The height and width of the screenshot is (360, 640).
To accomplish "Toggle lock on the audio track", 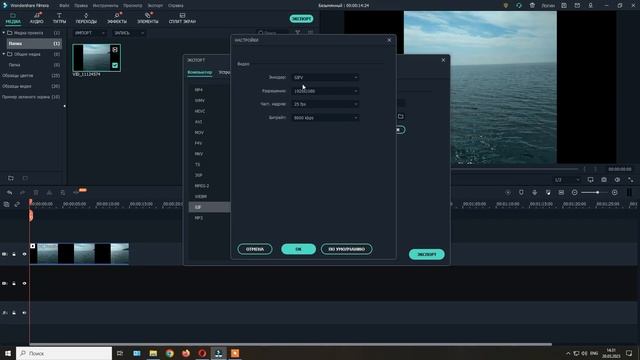I will coord(14,313).
